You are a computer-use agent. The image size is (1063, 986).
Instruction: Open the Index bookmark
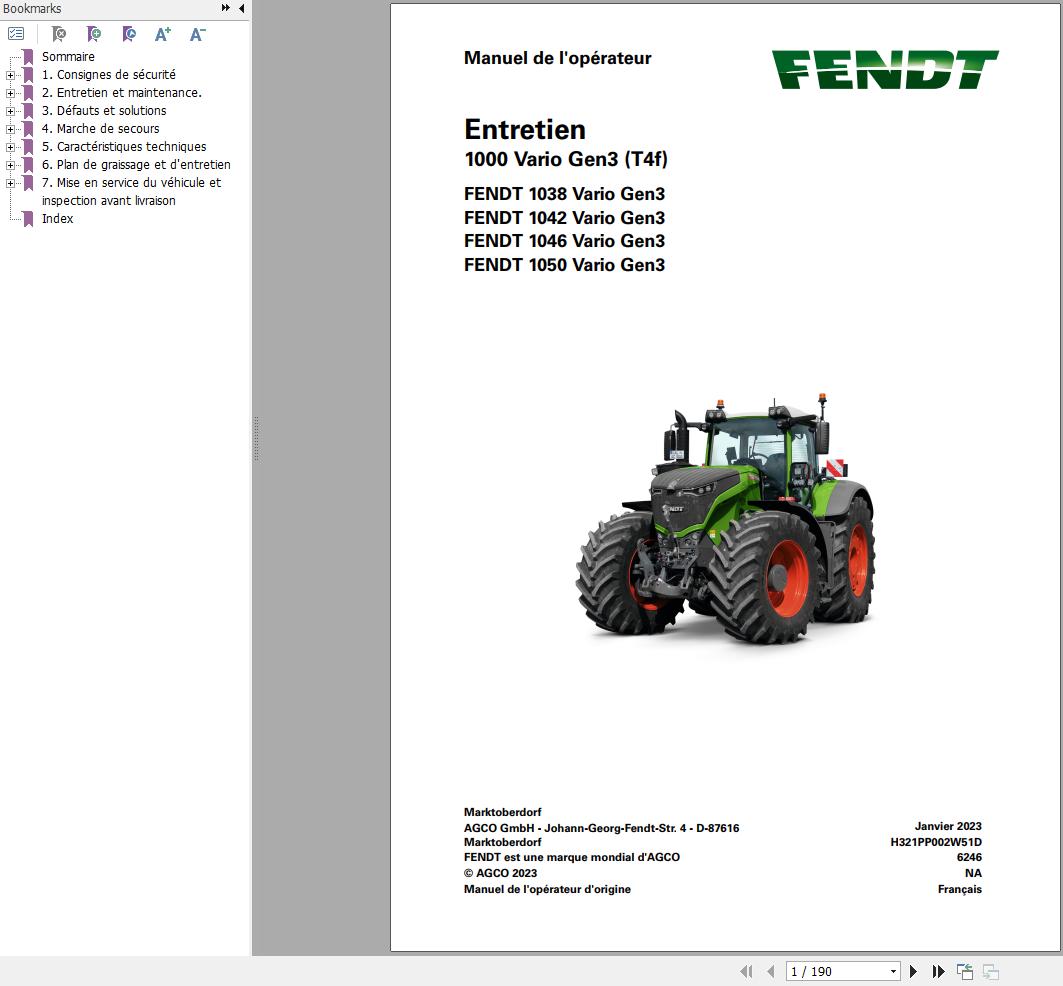[57, 218]
